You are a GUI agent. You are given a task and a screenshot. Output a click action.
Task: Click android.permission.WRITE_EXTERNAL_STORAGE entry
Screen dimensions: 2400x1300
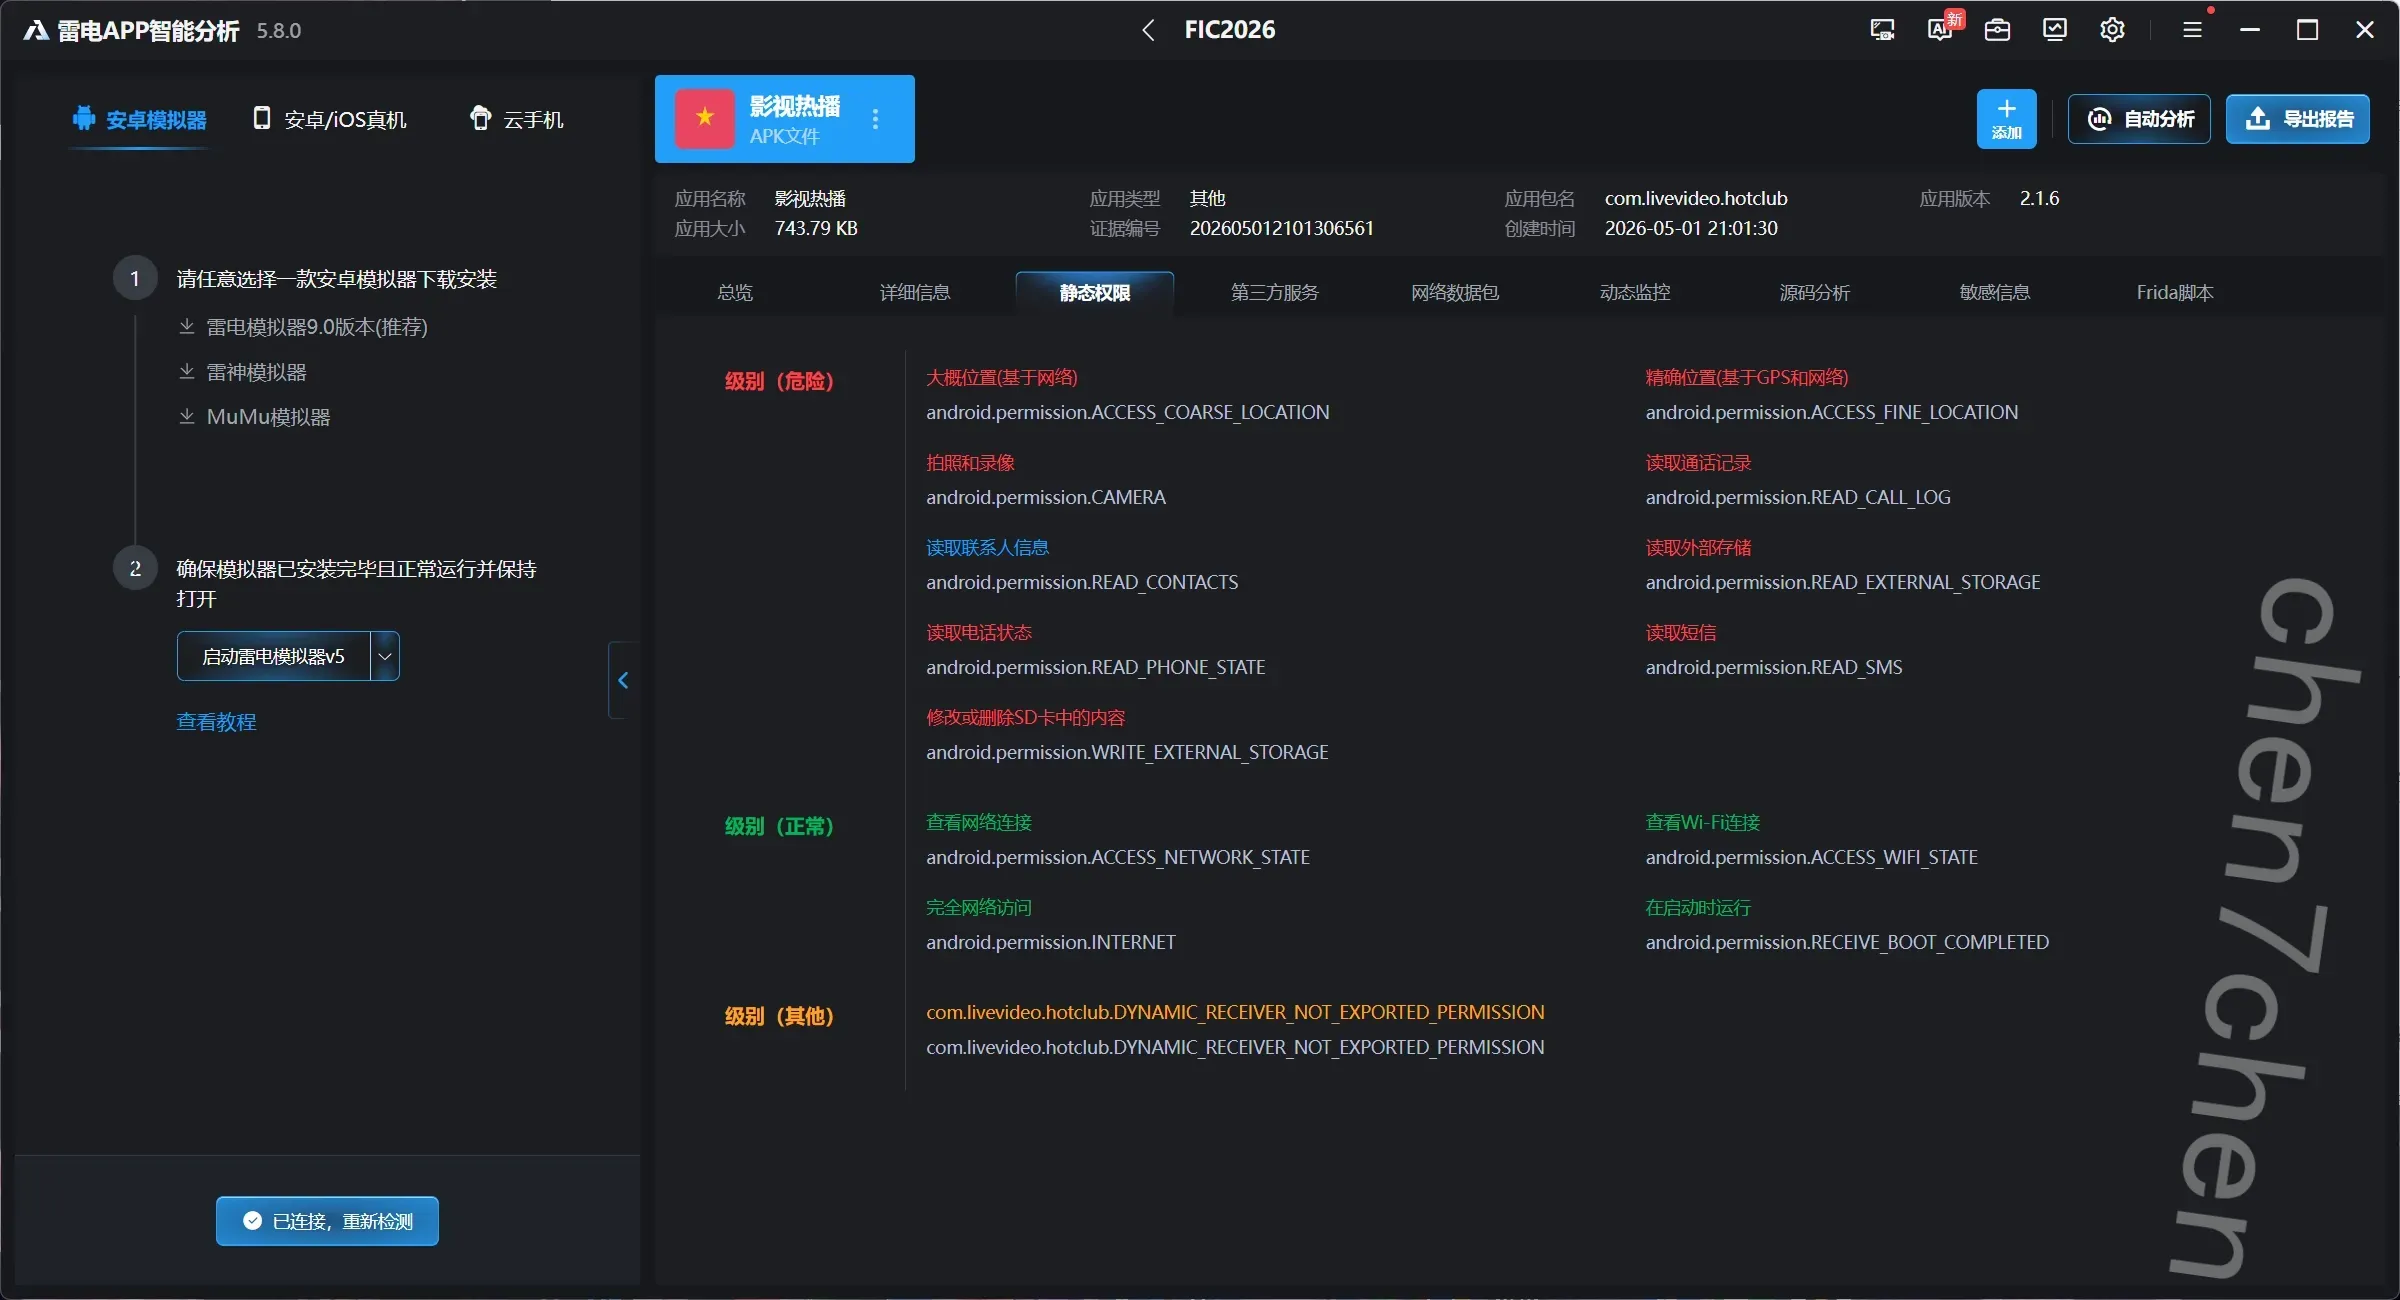[x=1128, y=752]
